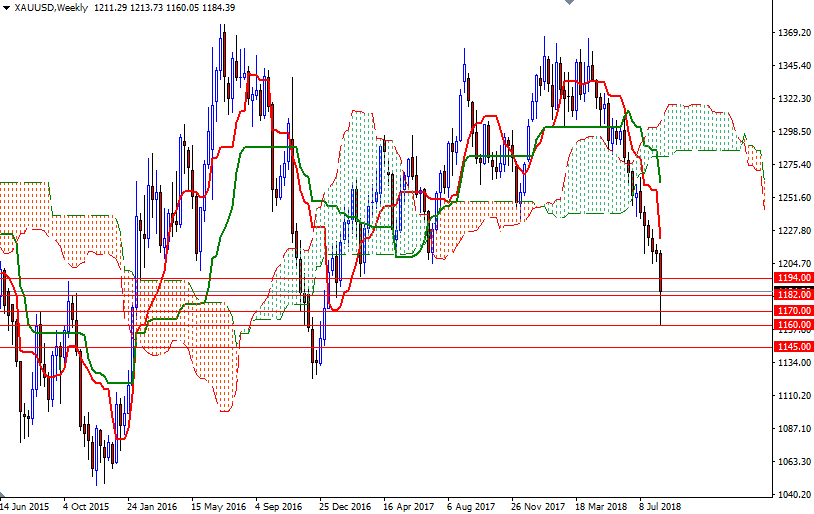Click the 14 Jun 2015 date label
Viewport: 814px width, 514px height.
point(24,506)
